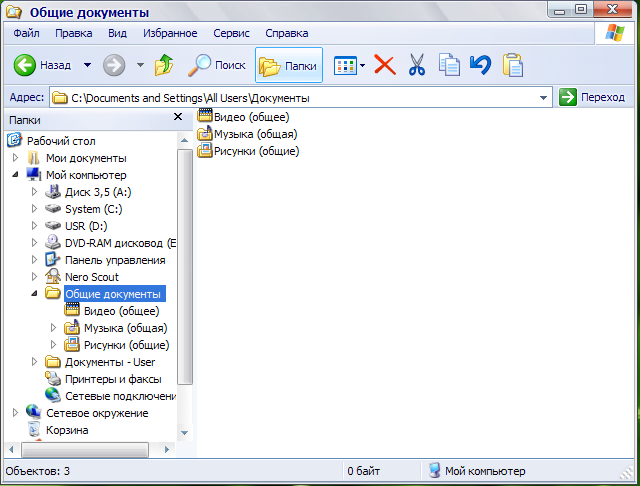Click tree pane horizontal scroll left arrow
The image size is (640, 486).
(11, 449)
